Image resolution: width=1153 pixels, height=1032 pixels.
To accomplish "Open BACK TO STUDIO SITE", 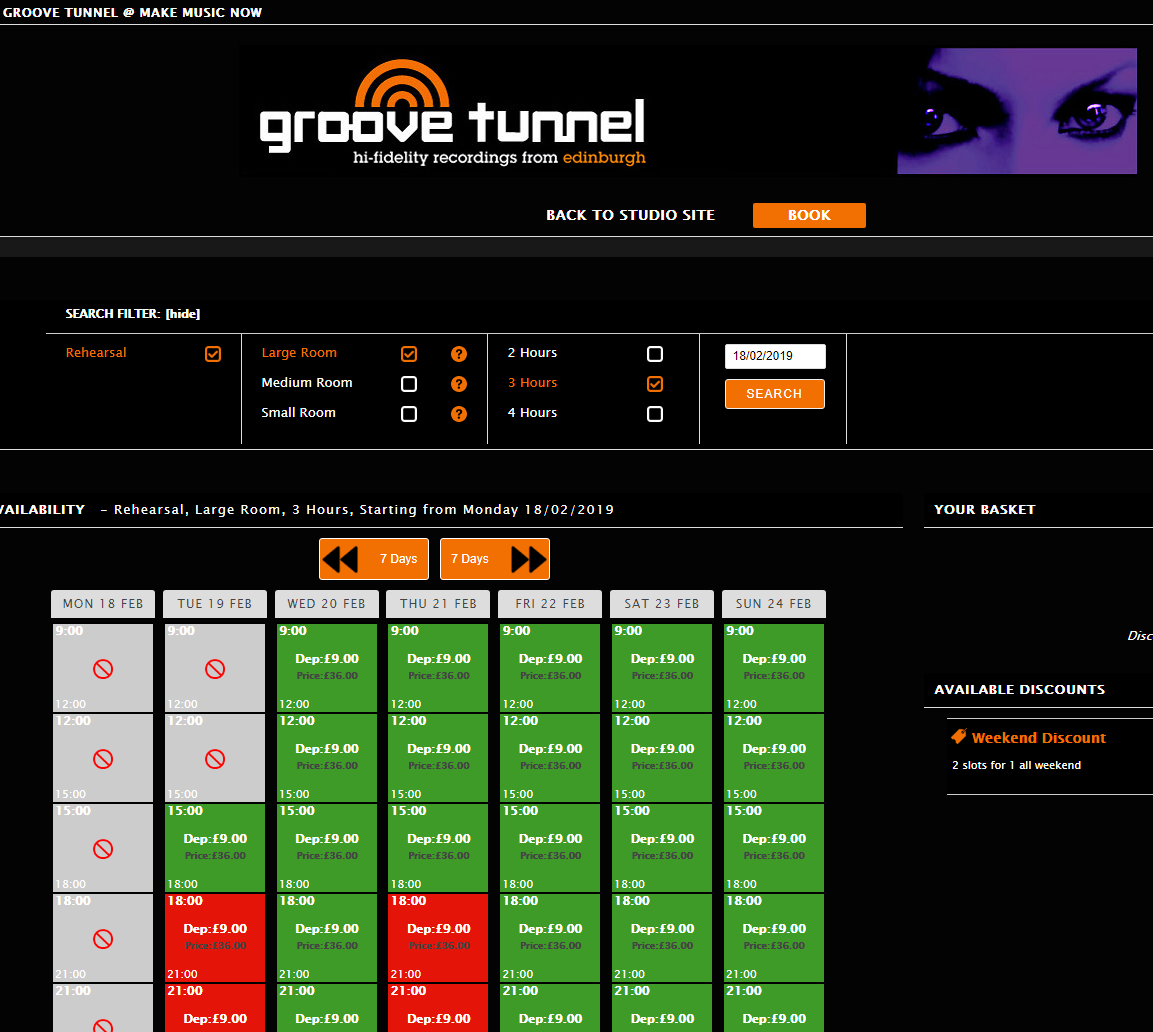I will (630, 215).
